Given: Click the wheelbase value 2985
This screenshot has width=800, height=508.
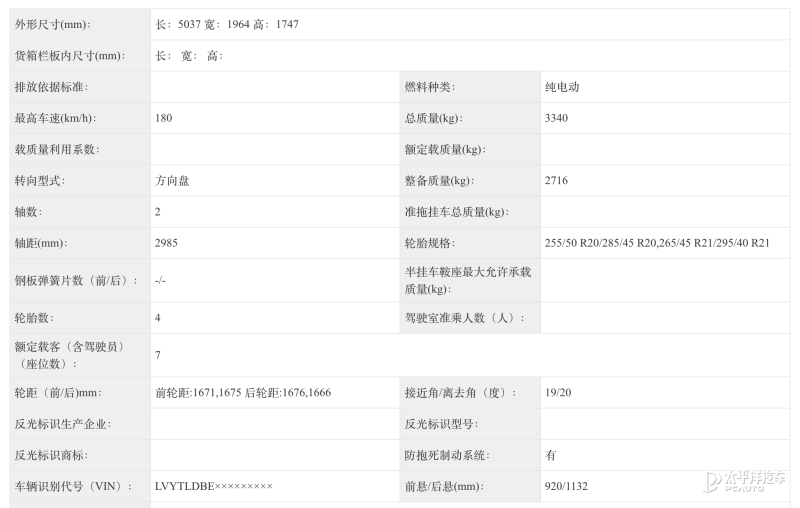Looking at the screenshot, I should (167, 243).
